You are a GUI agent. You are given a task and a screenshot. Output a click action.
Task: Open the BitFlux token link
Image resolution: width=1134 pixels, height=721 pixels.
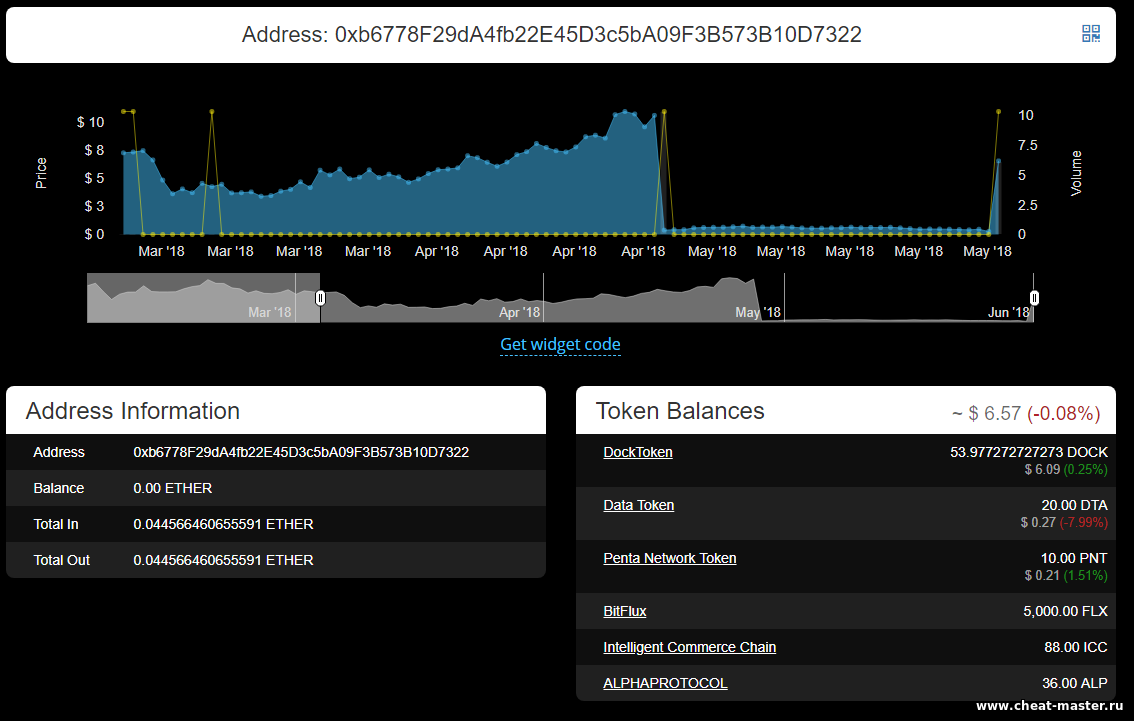click(625, 611)
